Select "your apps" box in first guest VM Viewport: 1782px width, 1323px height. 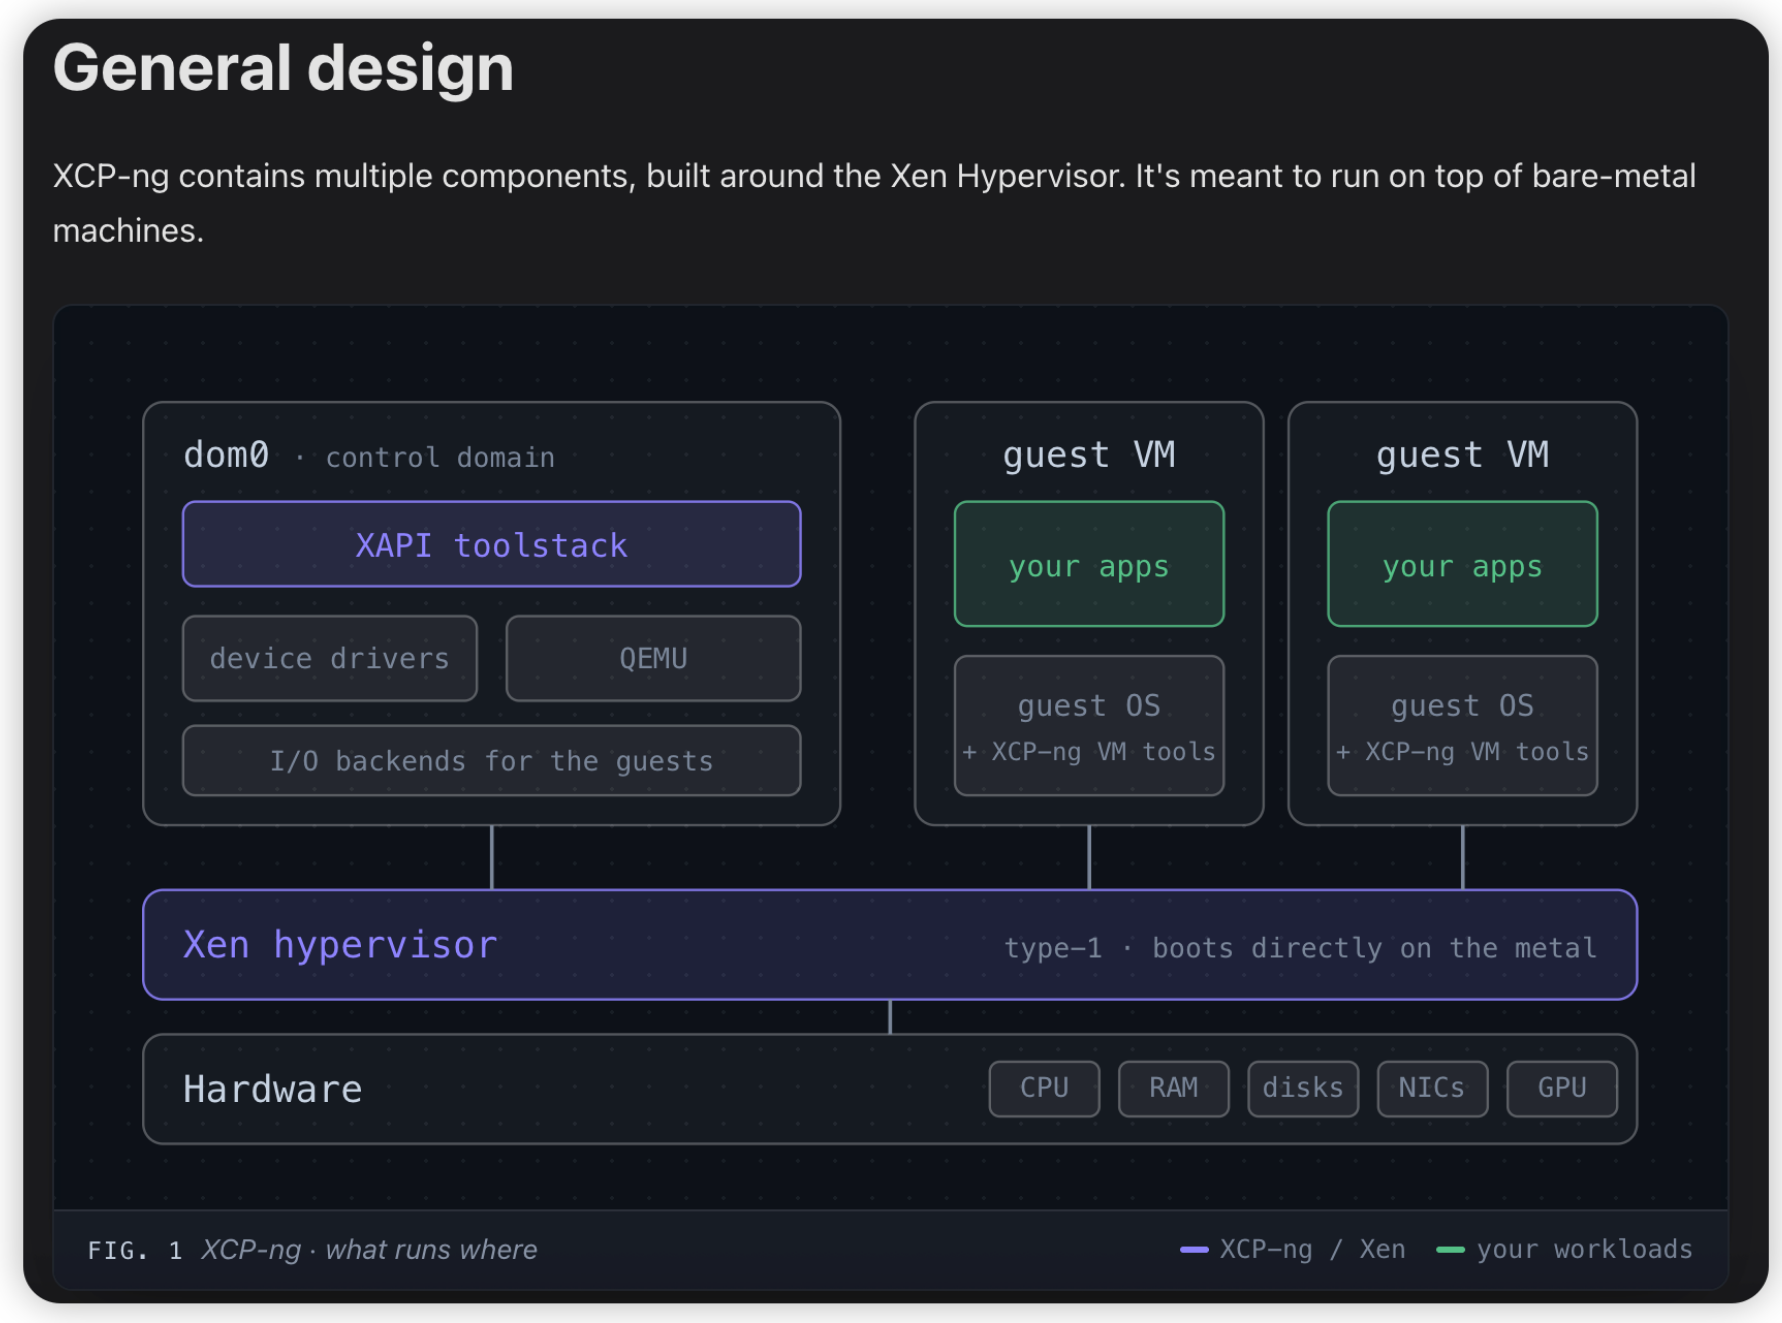(1089, 564)
